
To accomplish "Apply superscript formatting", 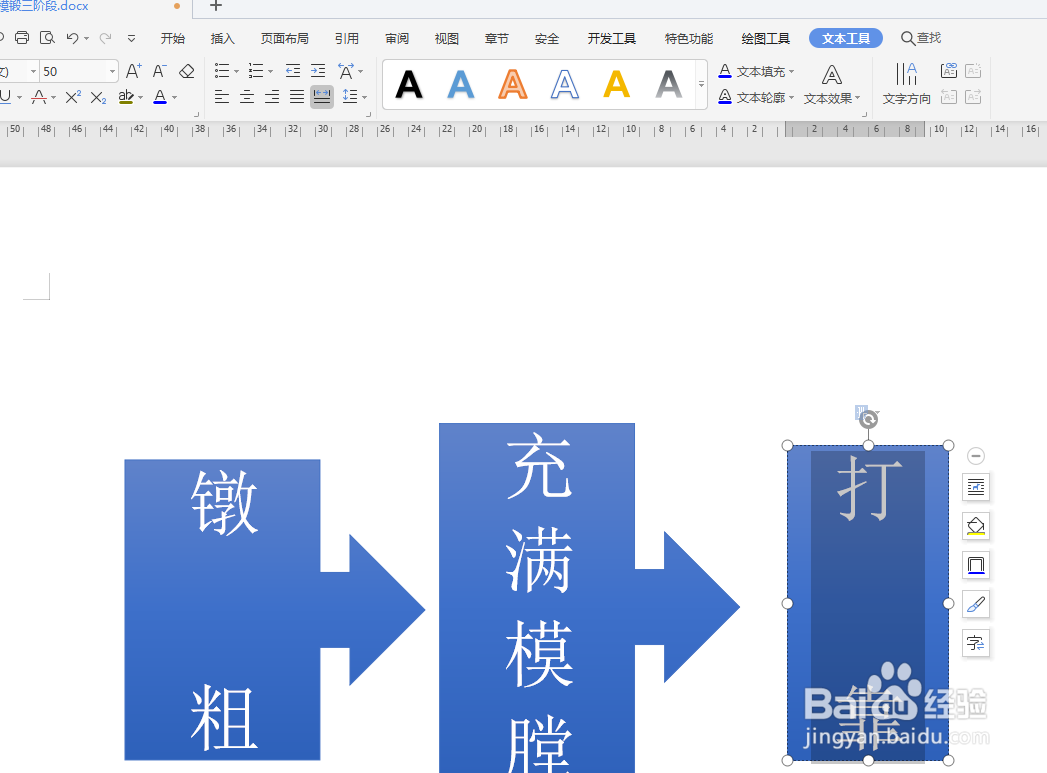I will pyautogui.click(x=73, y=97).
